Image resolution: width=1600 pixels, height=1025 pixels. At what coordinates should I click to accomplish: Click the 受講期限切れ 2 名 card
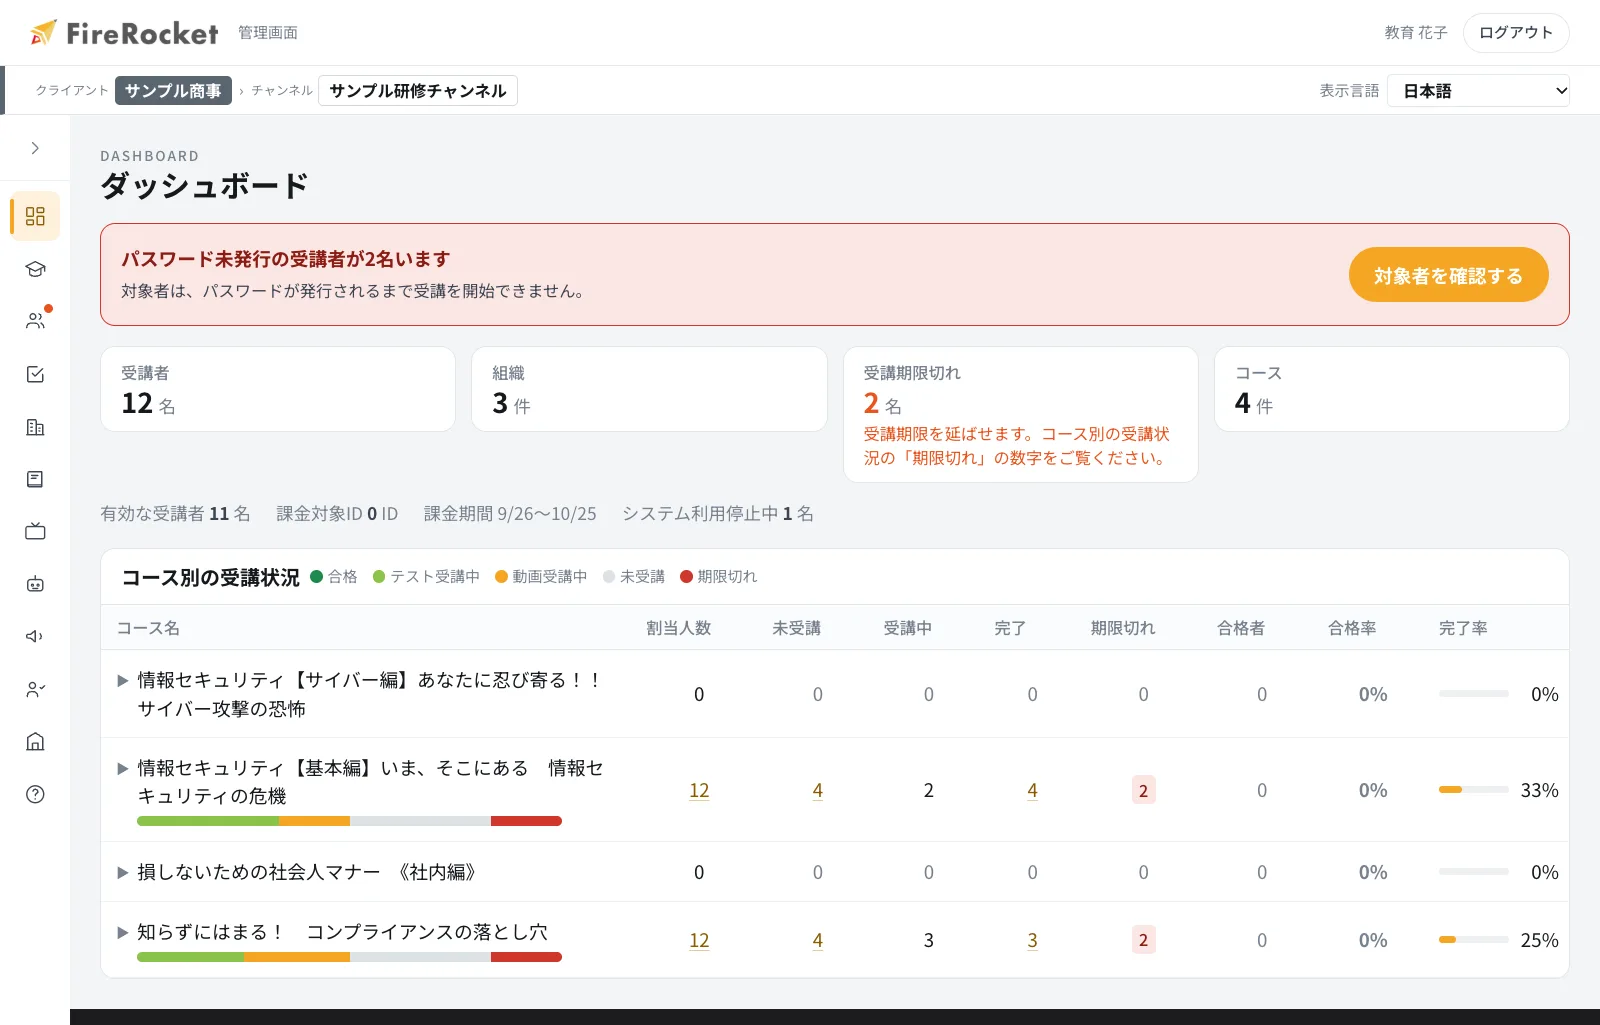[x=1021, y=414]
